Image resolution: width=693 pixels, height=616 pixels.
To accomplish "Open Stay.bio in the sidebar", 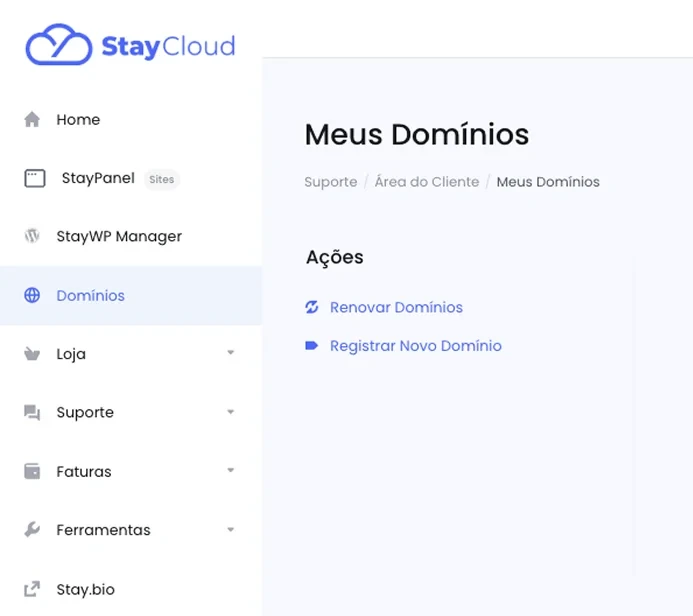I will point(86,589).
